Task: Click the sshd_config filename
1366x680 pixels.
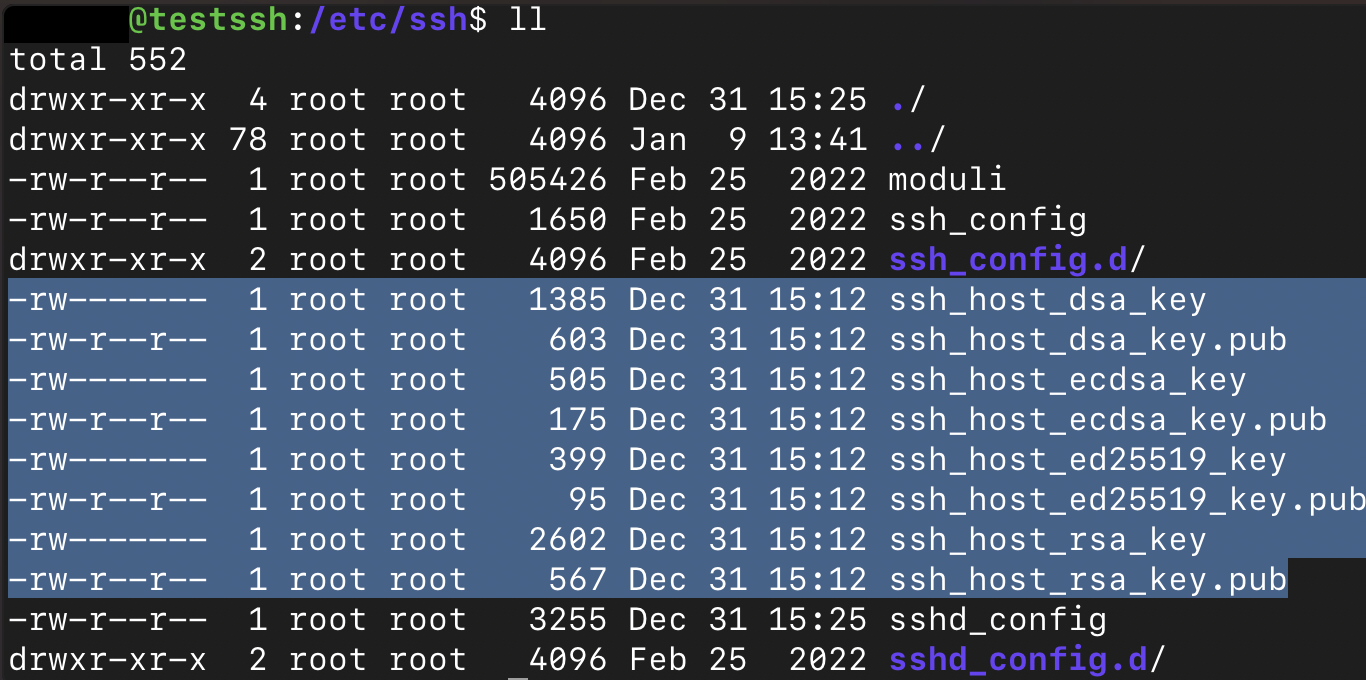Action: 997,619
